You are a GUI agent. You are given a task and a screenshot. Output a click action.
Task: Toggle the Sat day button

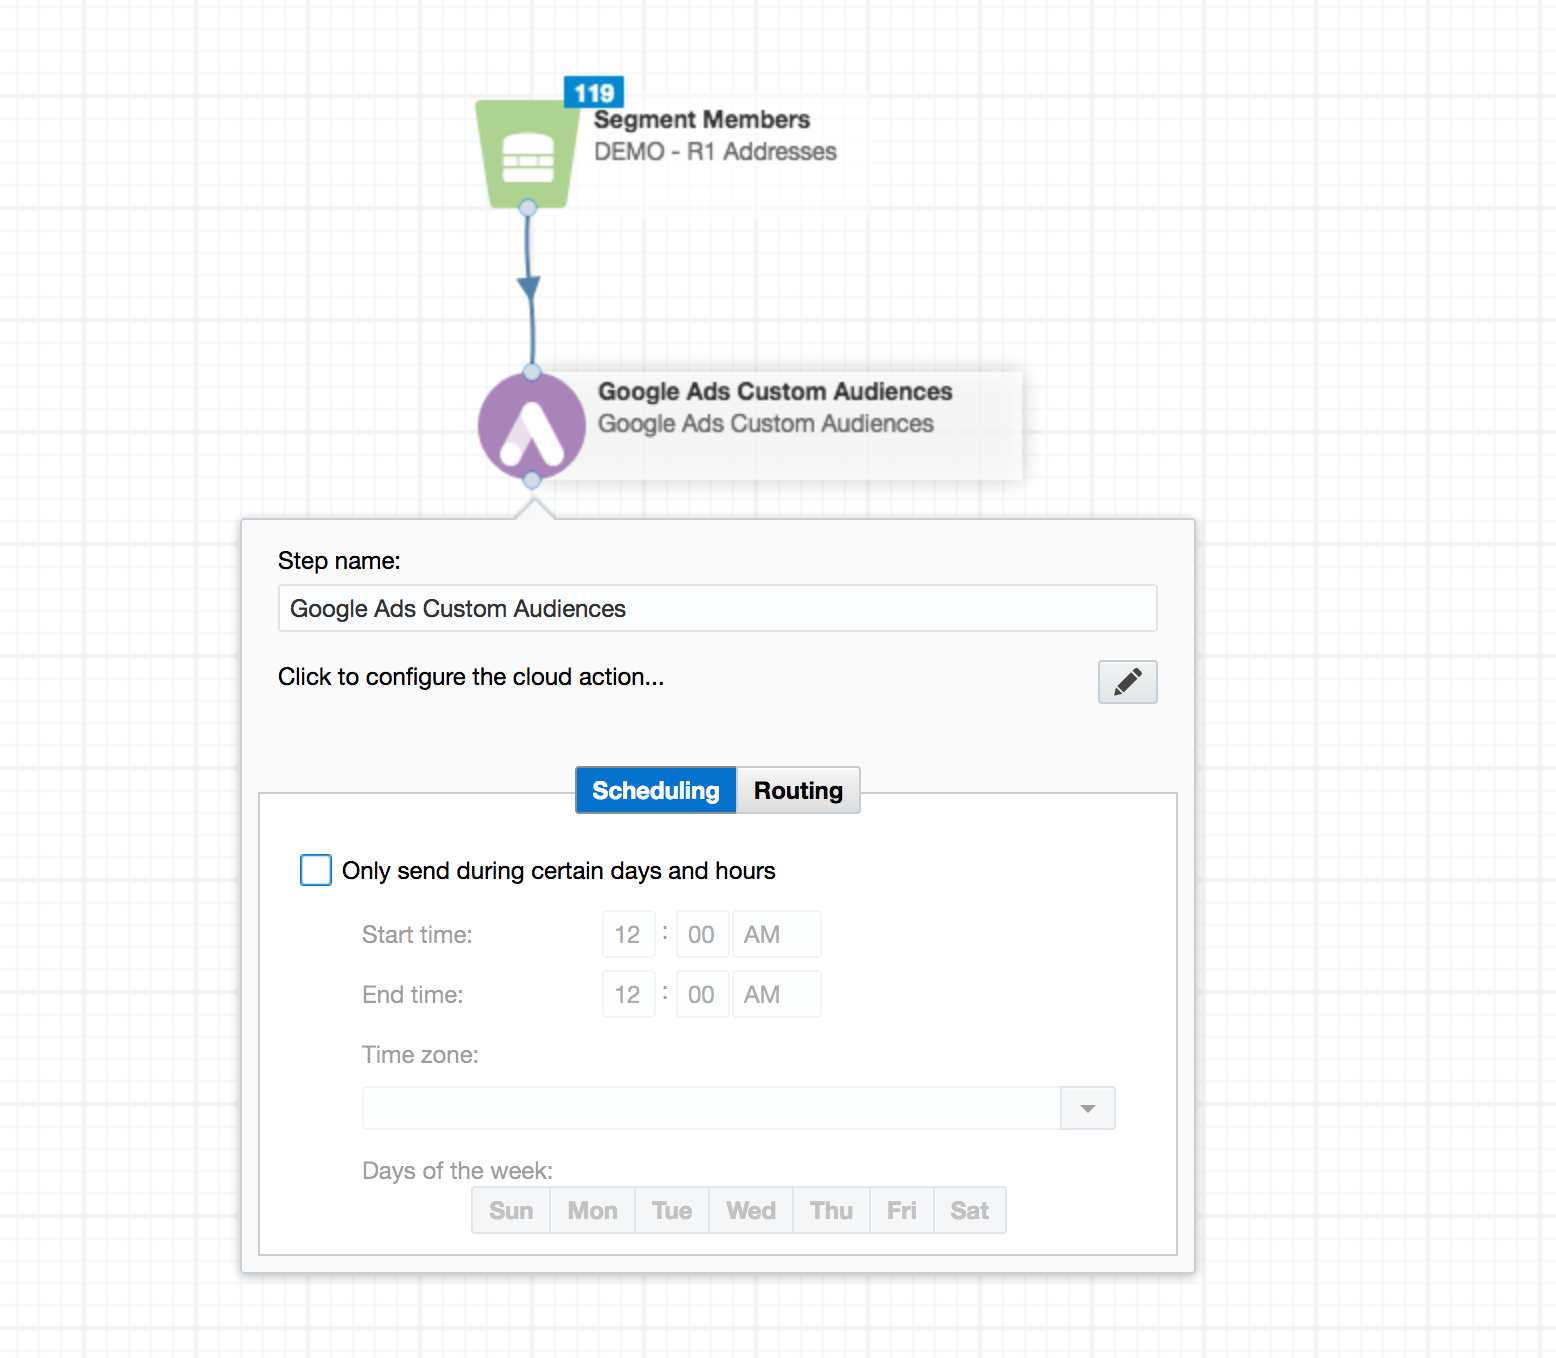pos(970,1211)
